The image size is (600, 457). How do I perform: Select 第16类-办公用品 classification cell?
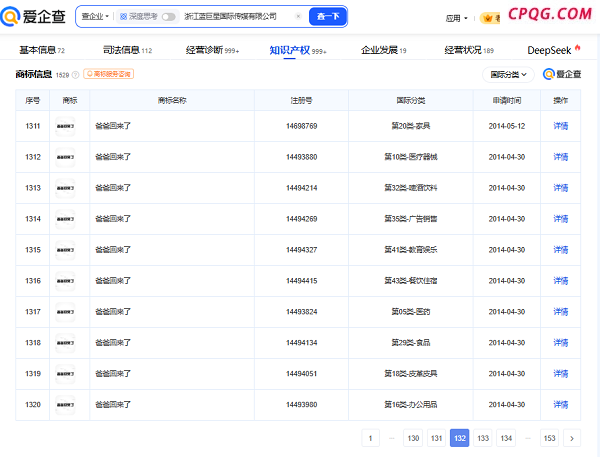(x=411, y=405)
